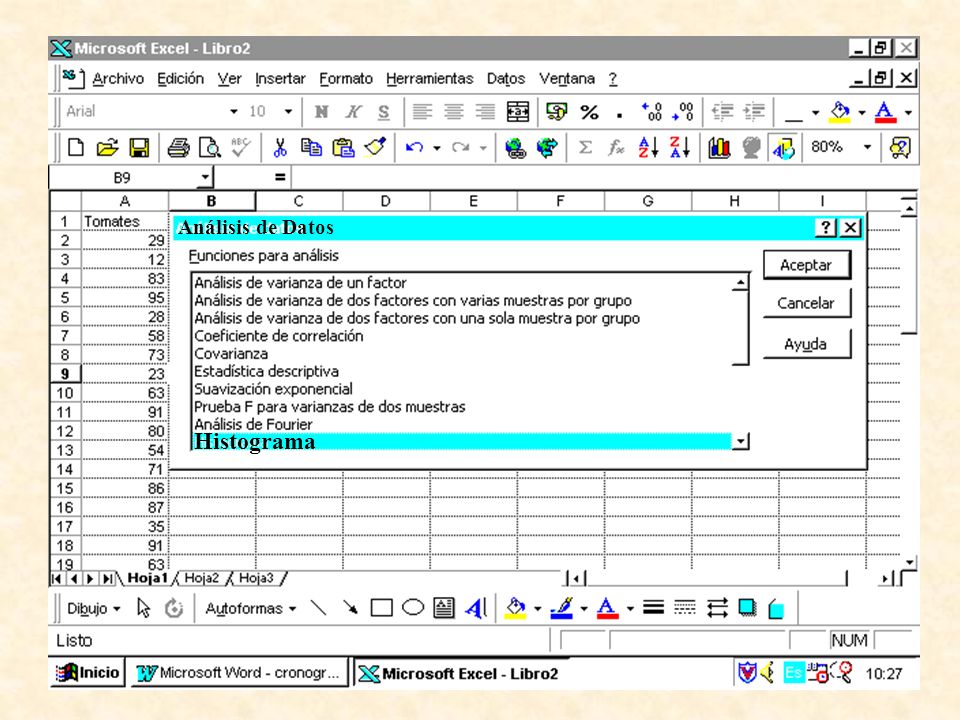The height and width of the screenshot is (720, 960).
Task: Toggle bold with the N button
Action: click(321, 111)
